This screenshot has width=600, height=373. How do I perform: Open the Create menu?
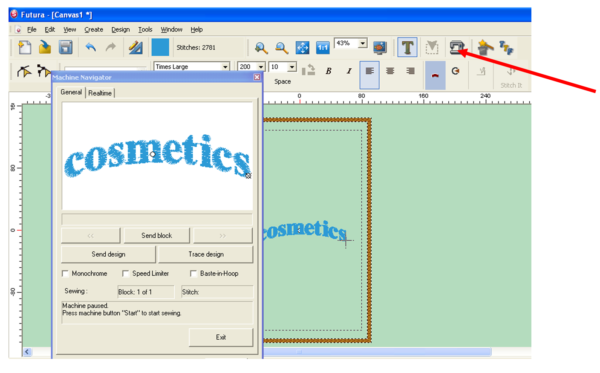point(94,29)
